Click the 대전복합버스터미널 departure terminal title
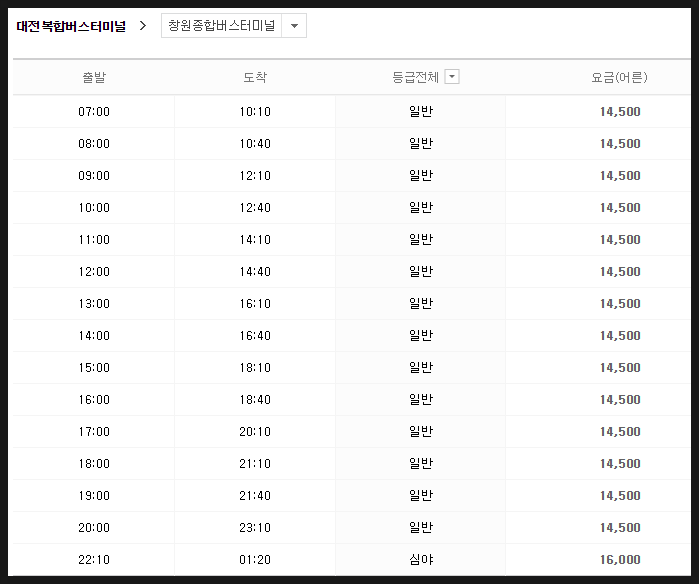This screenshot has width=699, height=584. tap(71, 26)
